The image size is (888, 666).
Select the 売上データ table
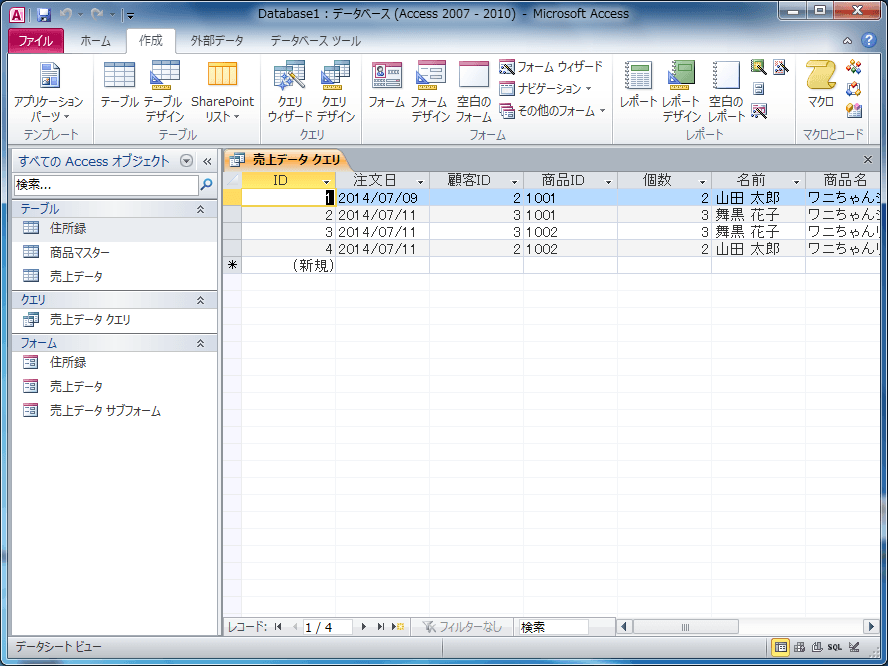tap(114, 276)
